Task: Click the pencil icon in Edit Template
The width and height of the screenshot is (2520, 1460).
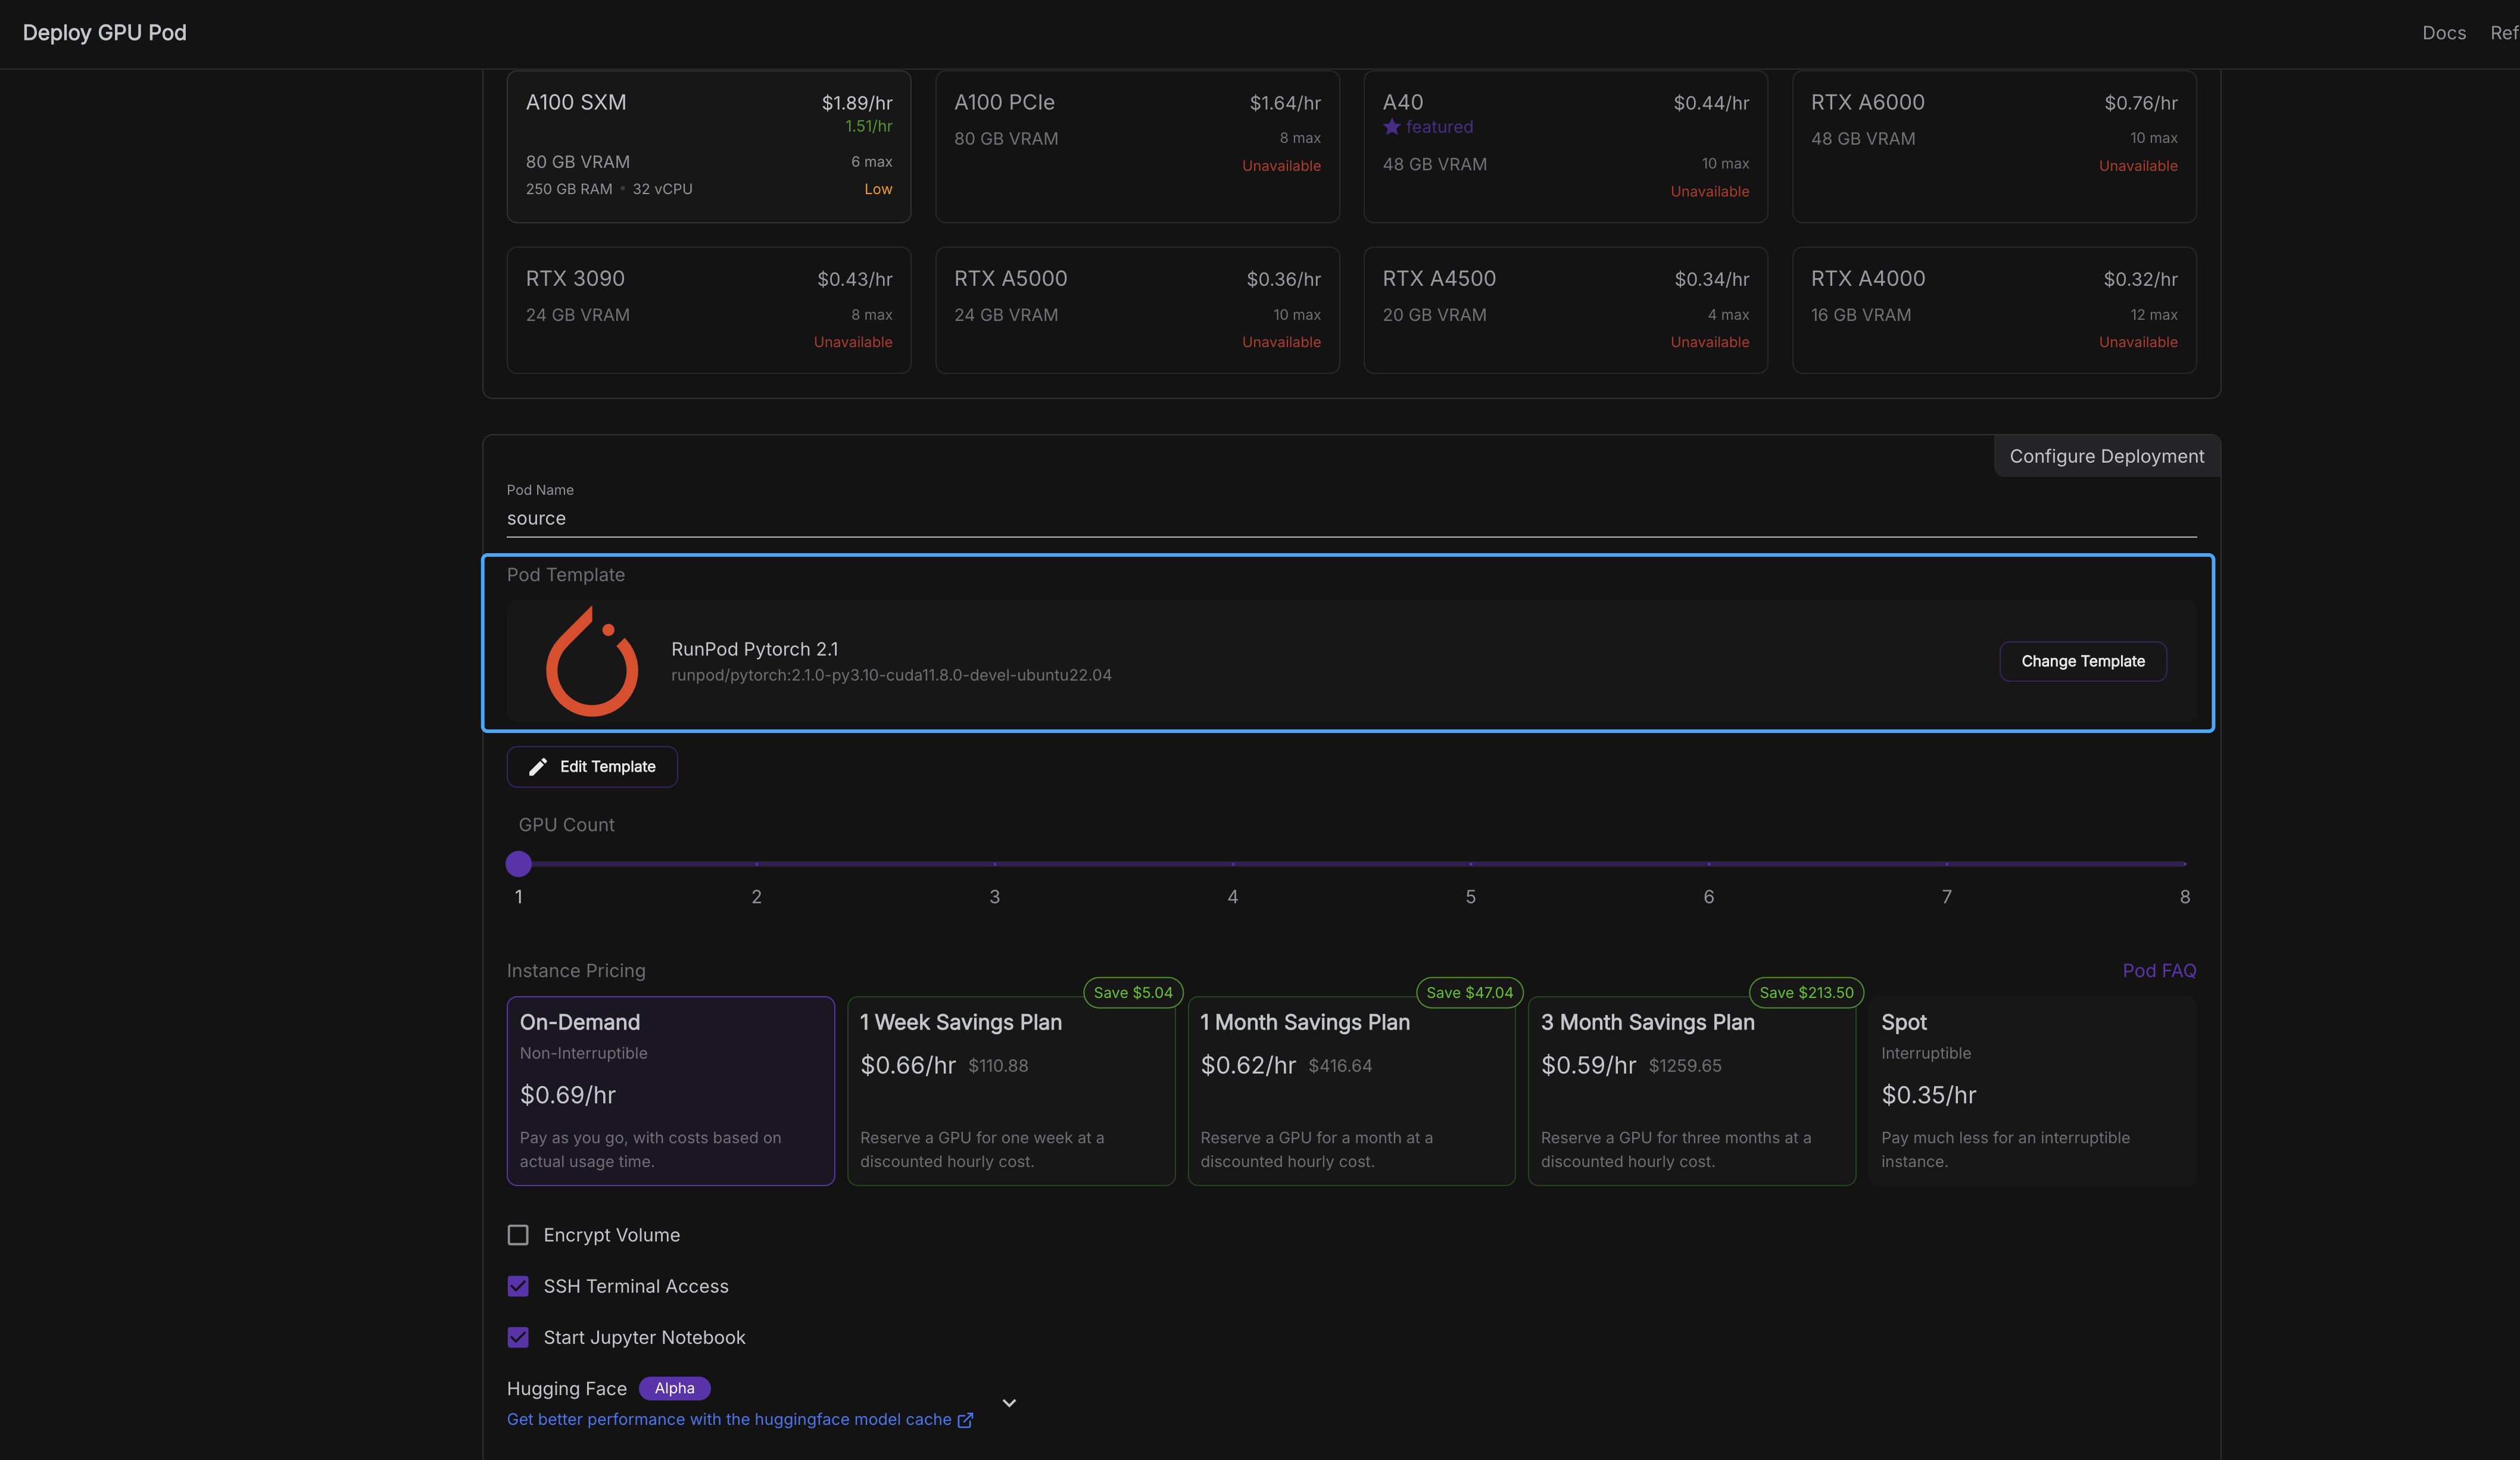Action: point(538,767)
